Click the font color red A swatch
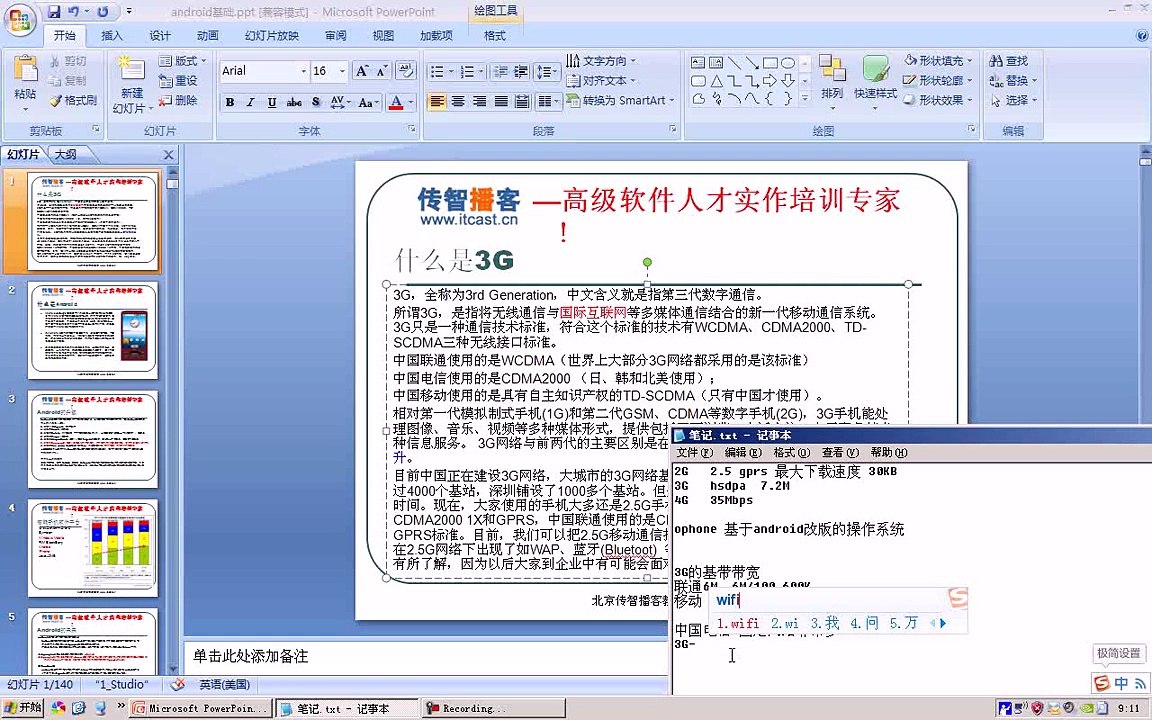 coord(396,102)
